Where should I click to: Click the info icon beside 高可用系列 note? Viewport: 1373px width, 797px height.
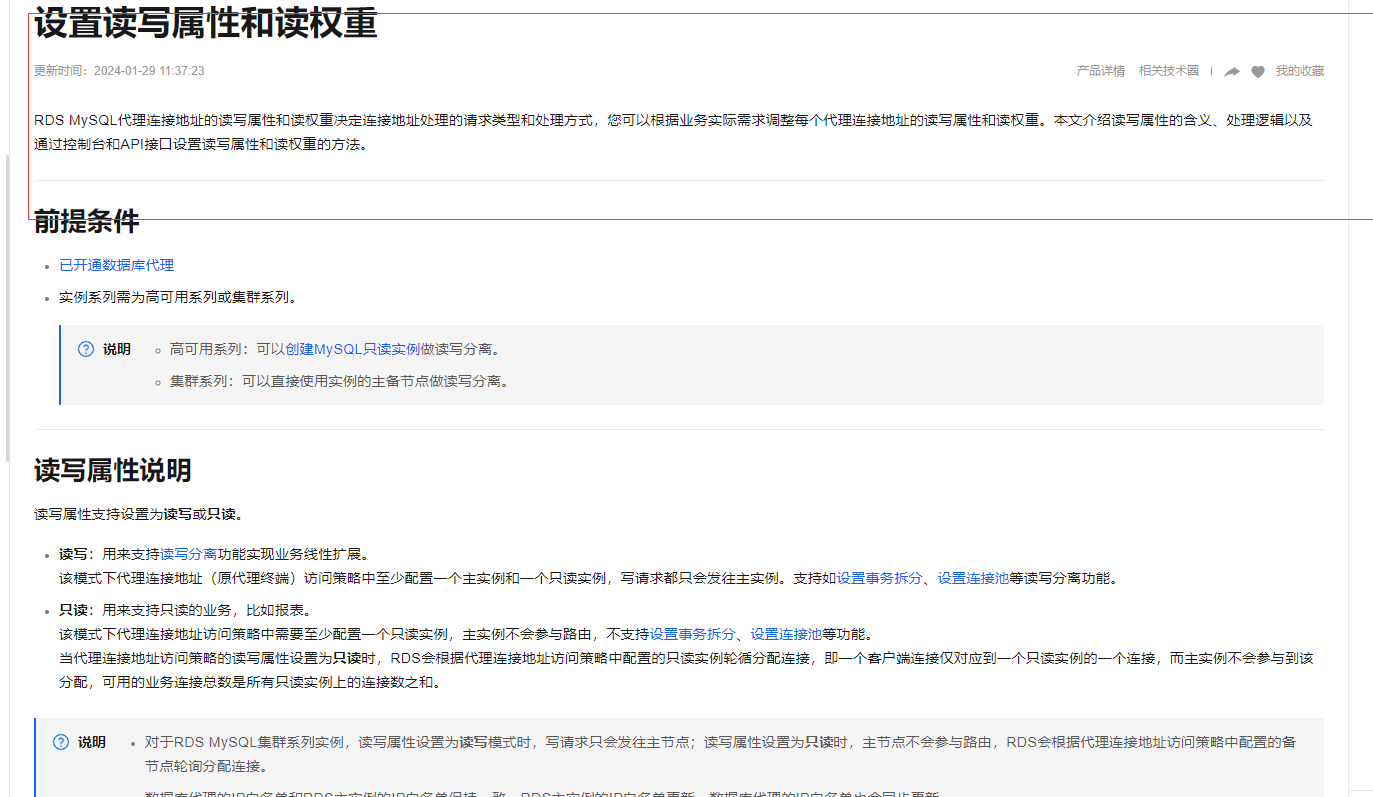86,349
